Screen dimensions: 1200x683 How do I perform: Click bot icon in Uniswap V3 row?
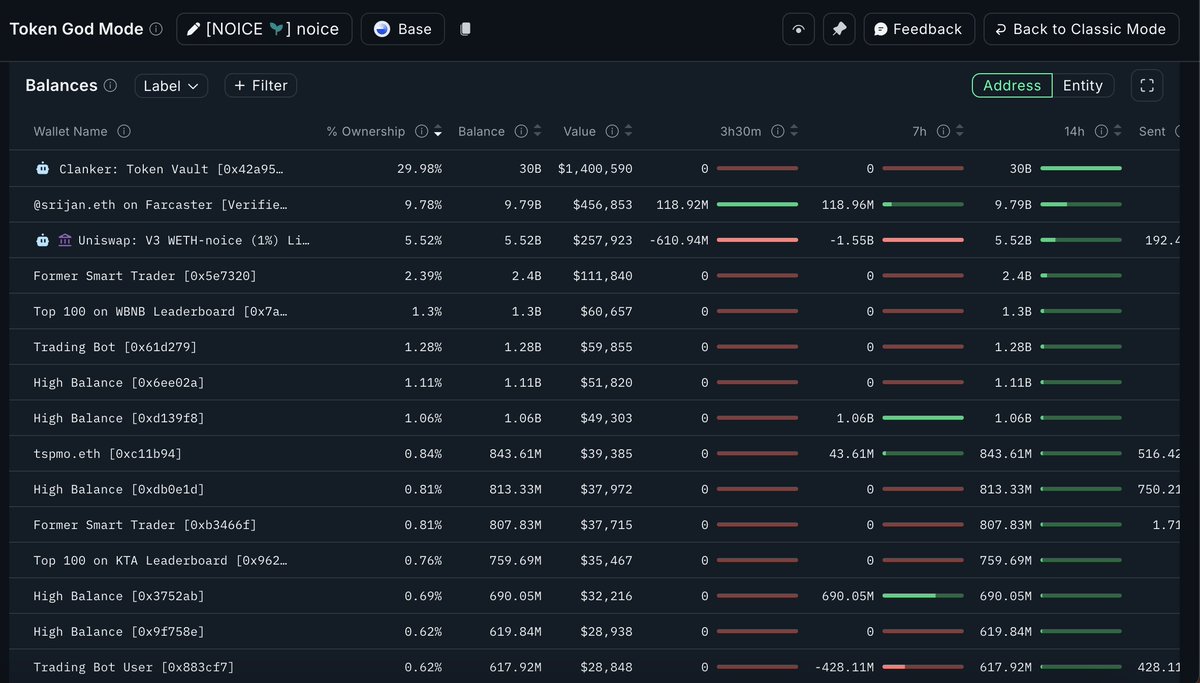coord(42,240)
